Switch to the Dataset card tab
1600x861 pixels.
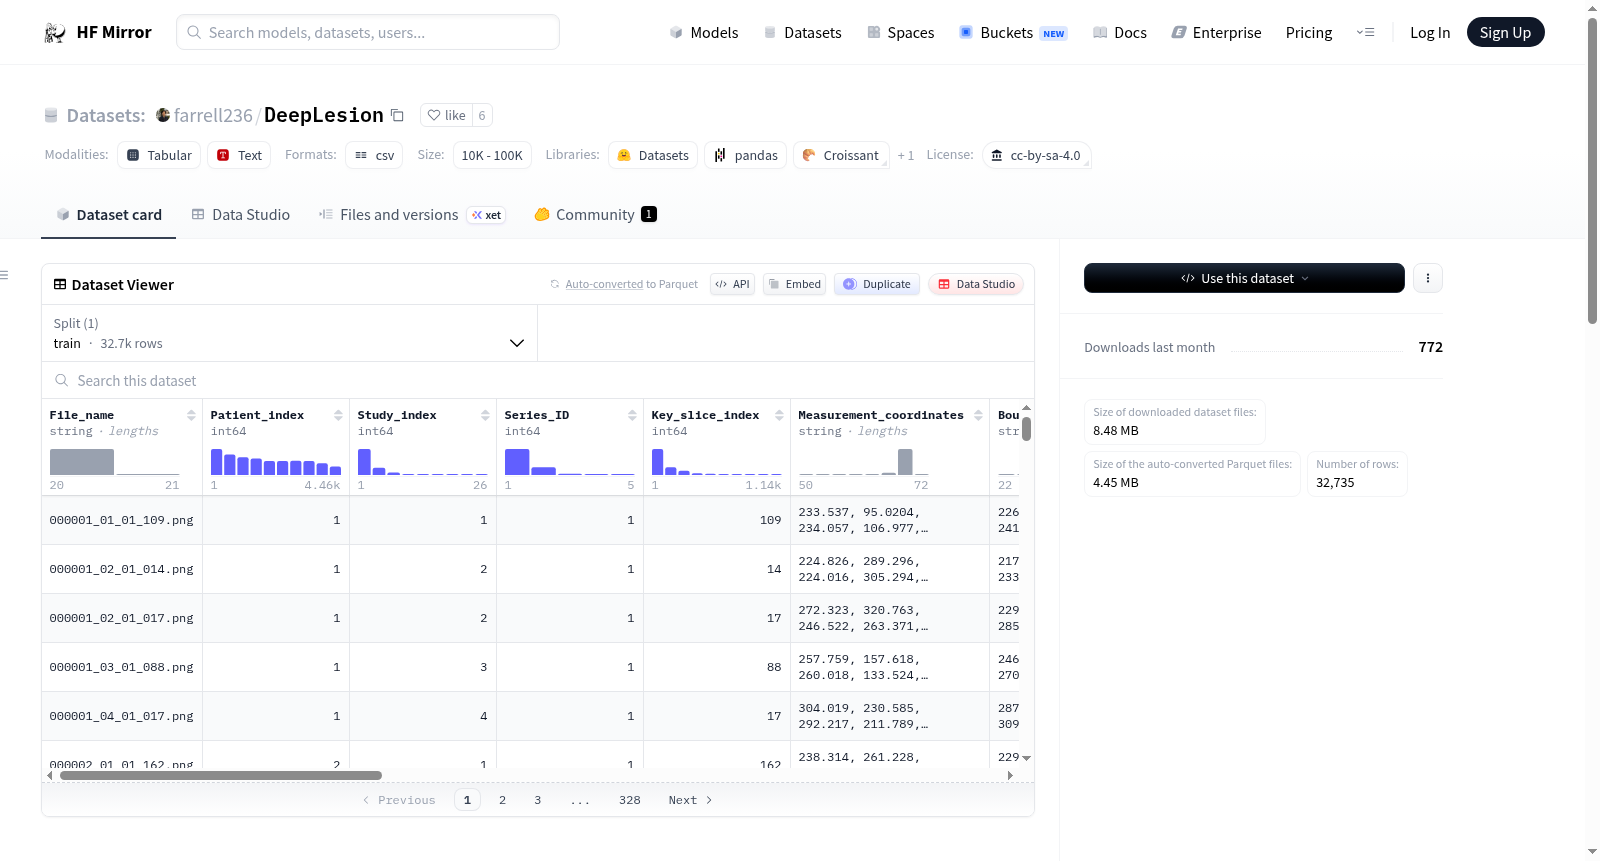[x=109, y=215]
